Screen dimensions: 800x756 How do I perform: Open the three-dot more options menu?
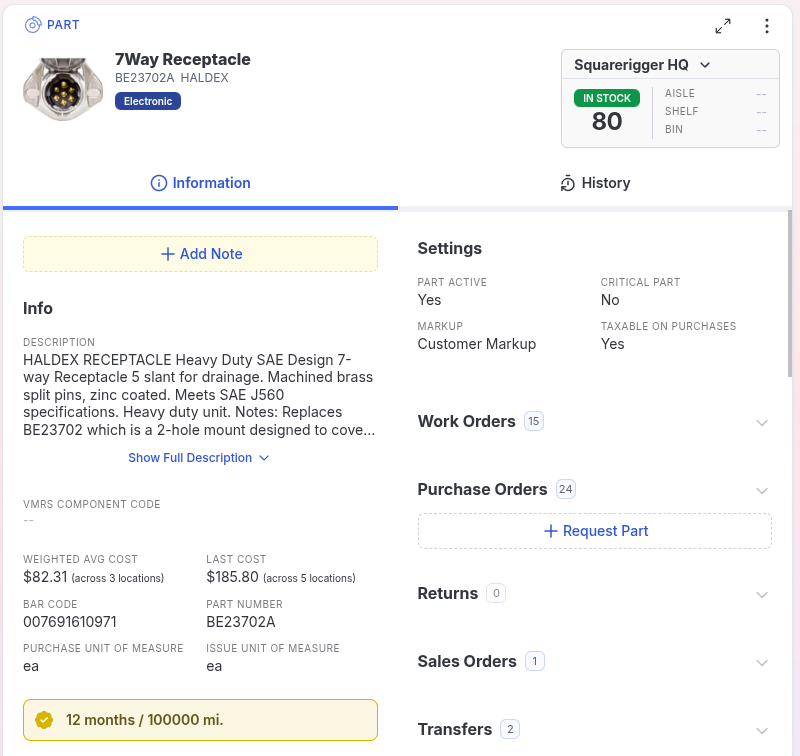[x=767, y=26]
